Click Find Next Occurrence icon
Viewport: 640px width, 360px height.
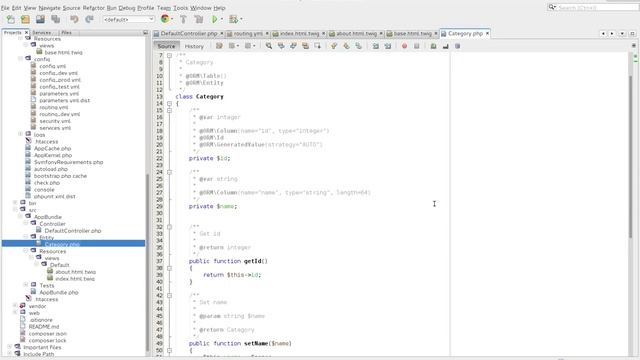coord(293,46)
